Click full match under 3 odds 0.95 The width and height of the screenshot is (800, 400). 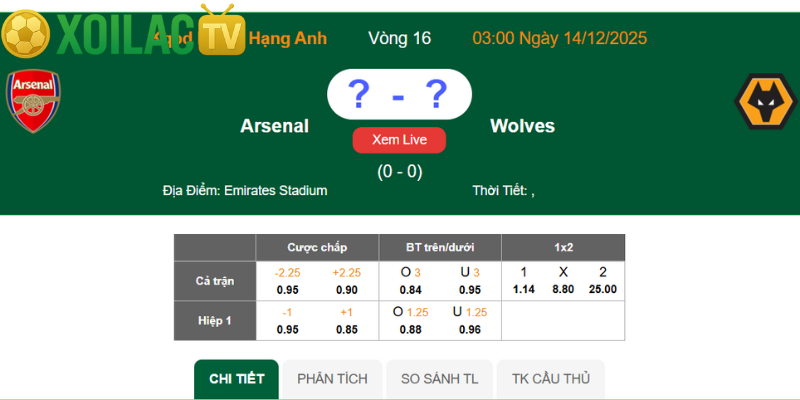click(470, 289)
